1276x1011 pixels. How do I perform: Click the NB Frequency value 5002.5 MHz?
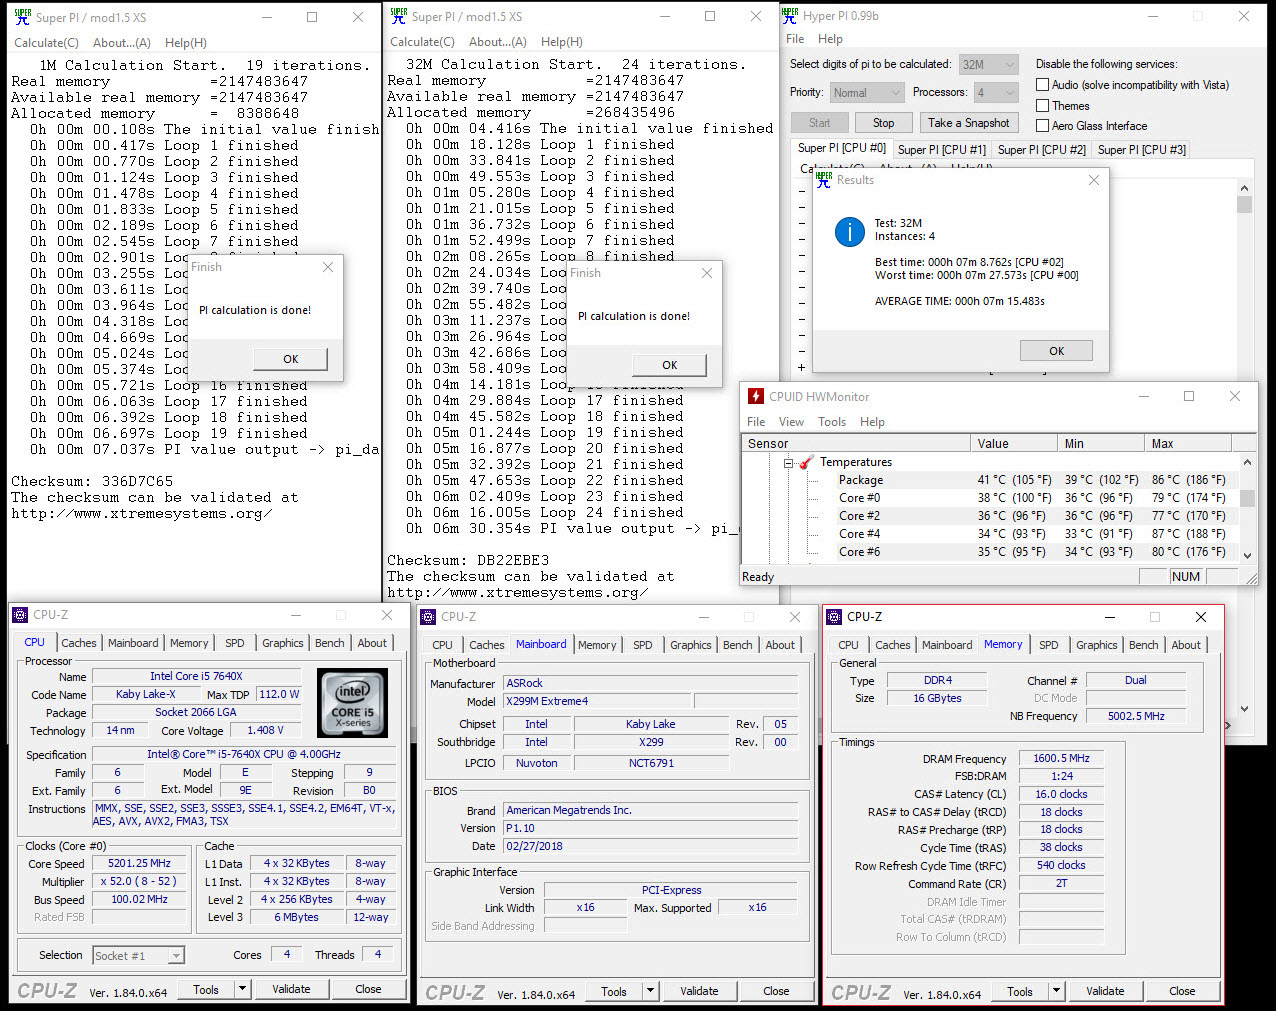coord(1136,716)
